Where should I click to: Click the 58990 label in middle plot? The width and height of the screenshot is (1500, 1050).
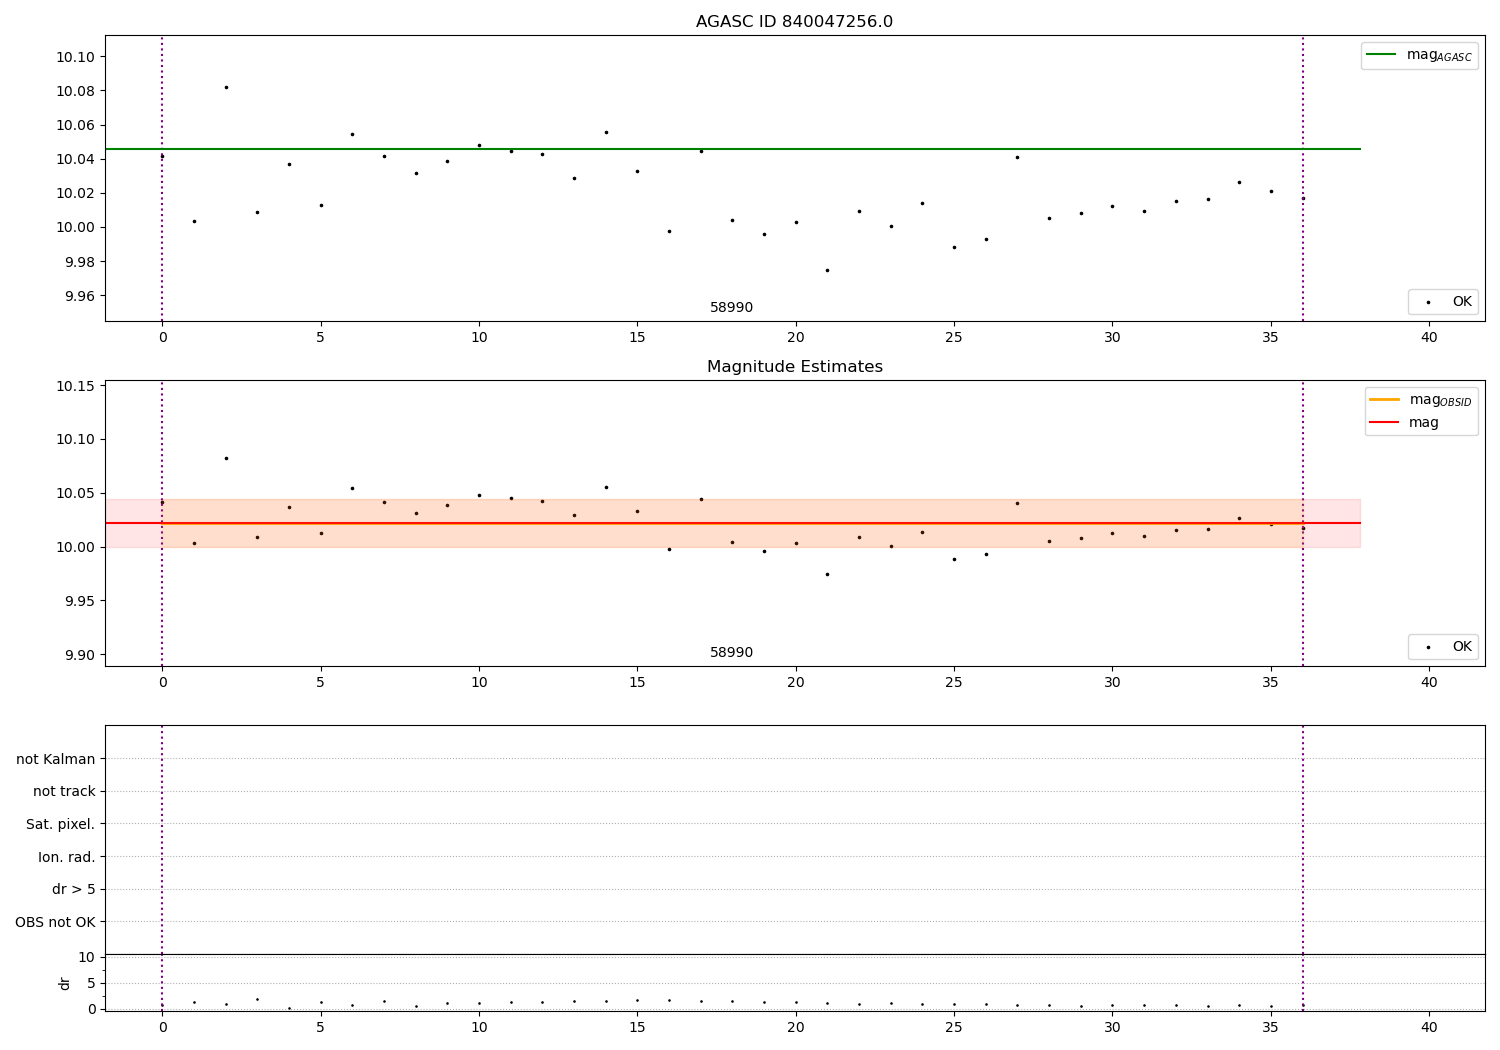(731, 653)
